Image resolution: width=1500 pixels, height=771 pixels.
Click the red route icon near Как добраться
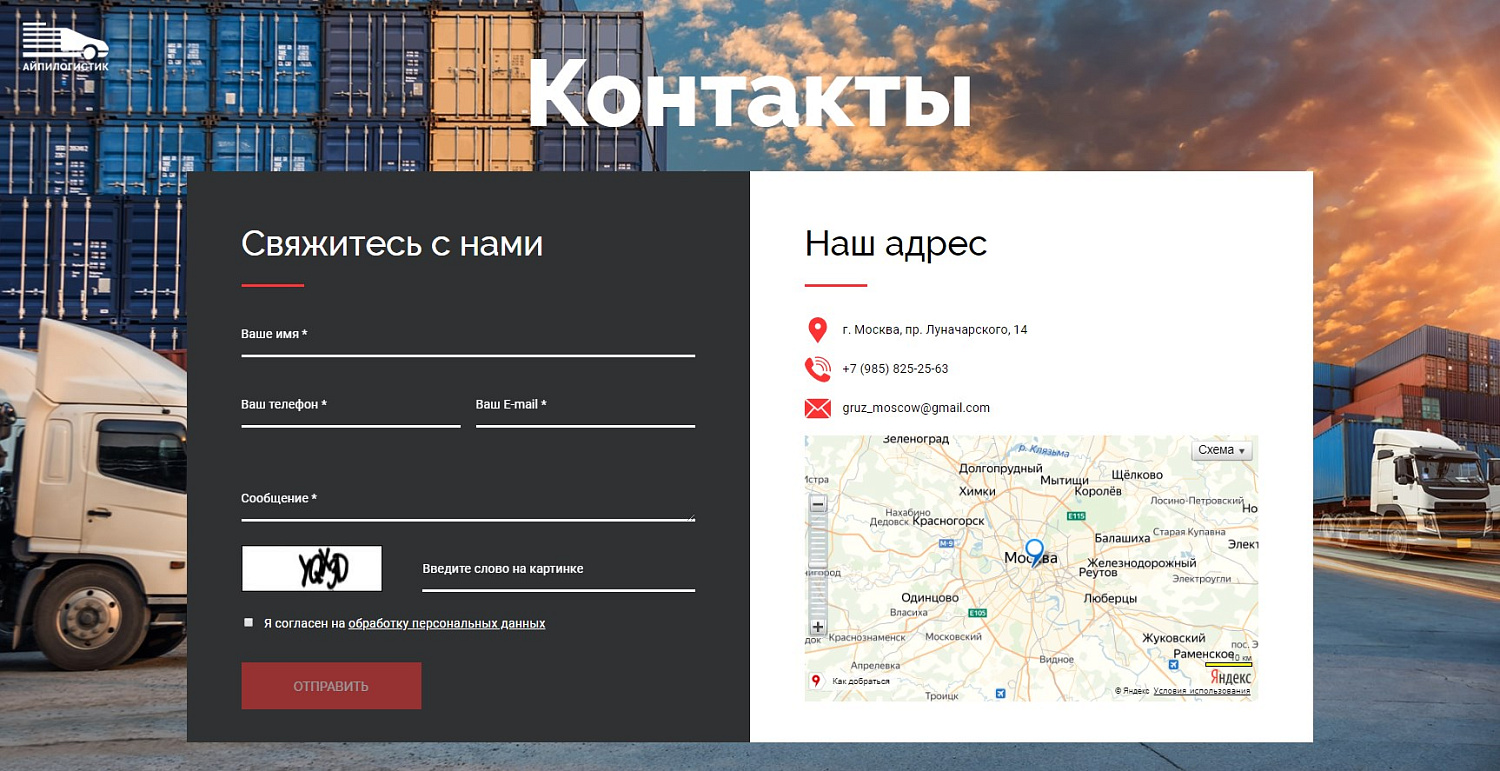[815, 681]
